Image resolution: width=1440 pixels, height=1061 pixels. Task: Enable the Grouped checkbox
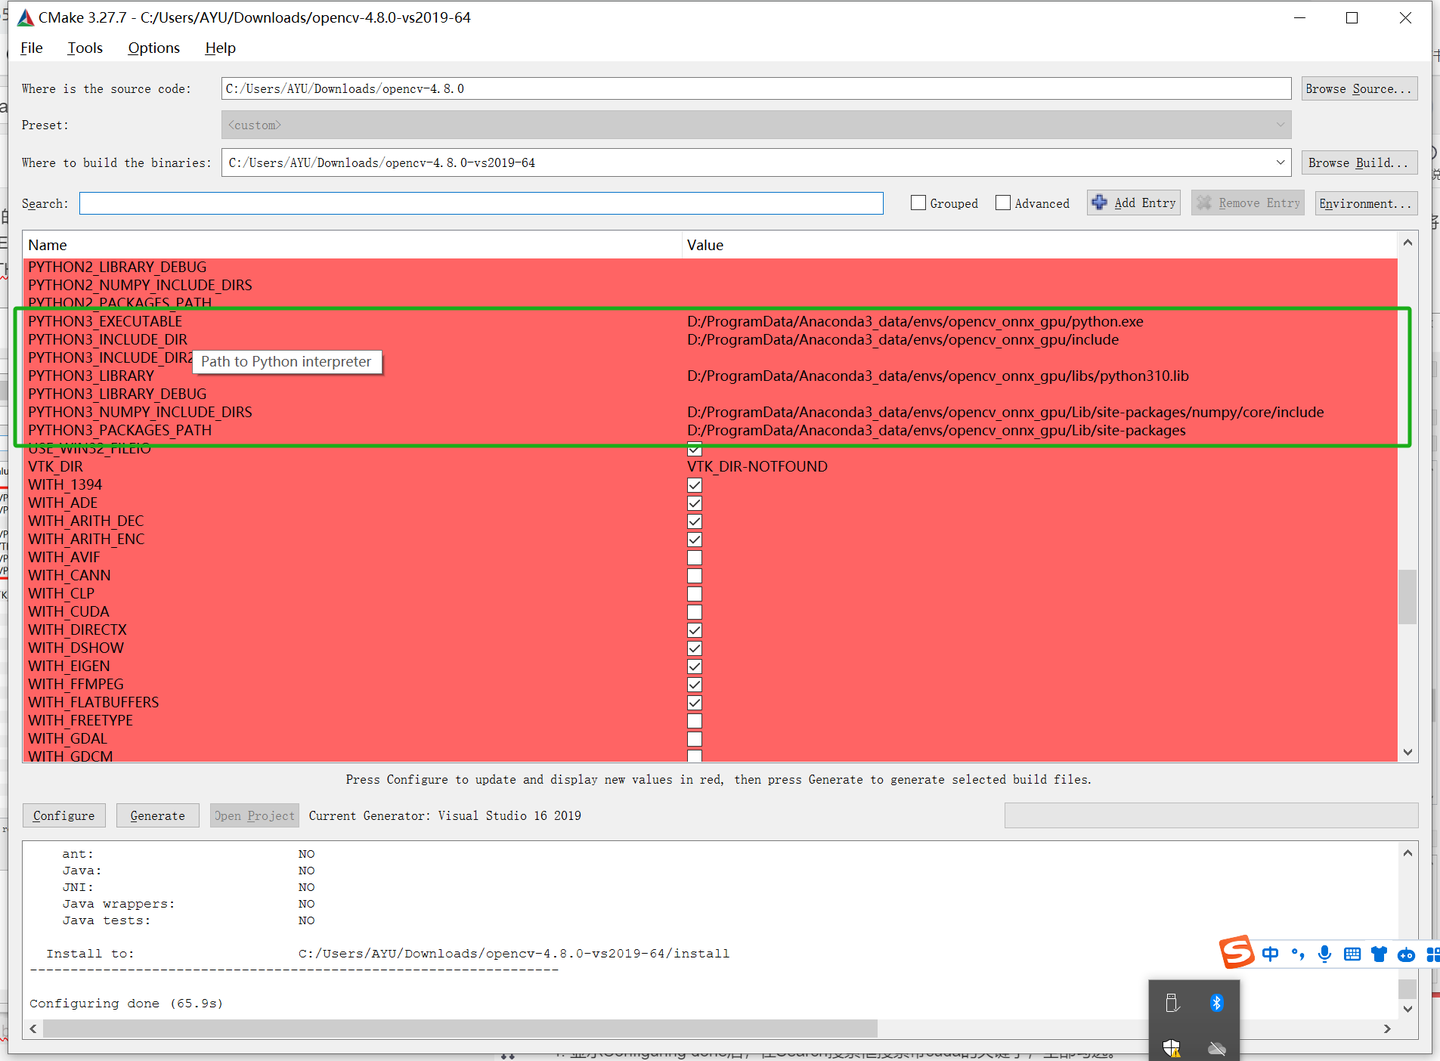[918, 202]
